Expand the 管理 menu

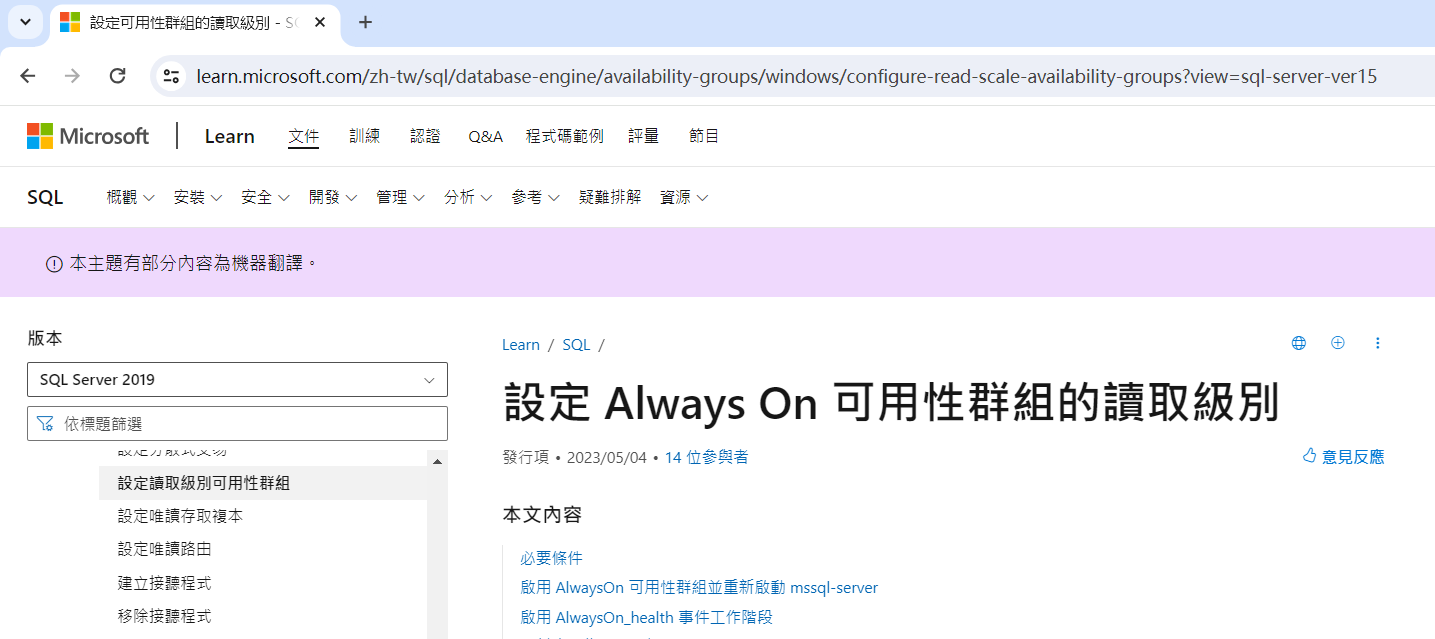[400, 198]
